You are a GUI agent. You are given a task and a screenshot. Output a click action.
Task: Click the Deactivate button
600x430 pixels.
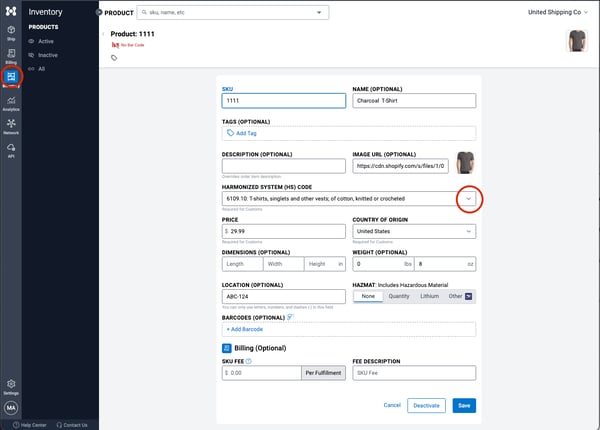[x=427, y=405]
